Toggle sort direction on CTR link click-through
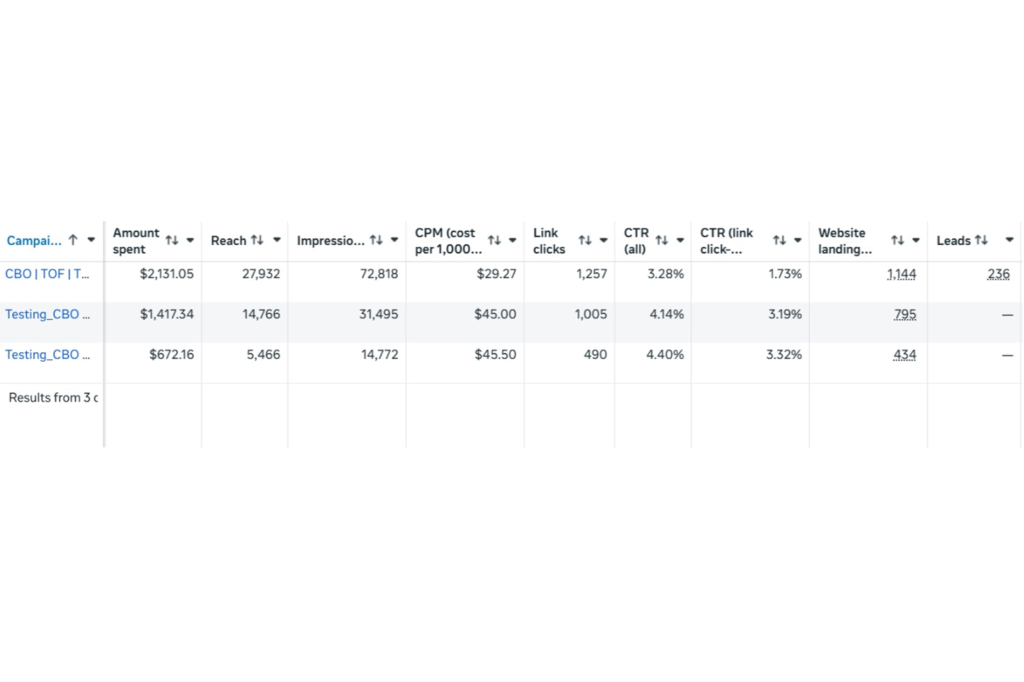This screenshot has width=1024, height=682. pyautogui.click(x=778, y=240)
